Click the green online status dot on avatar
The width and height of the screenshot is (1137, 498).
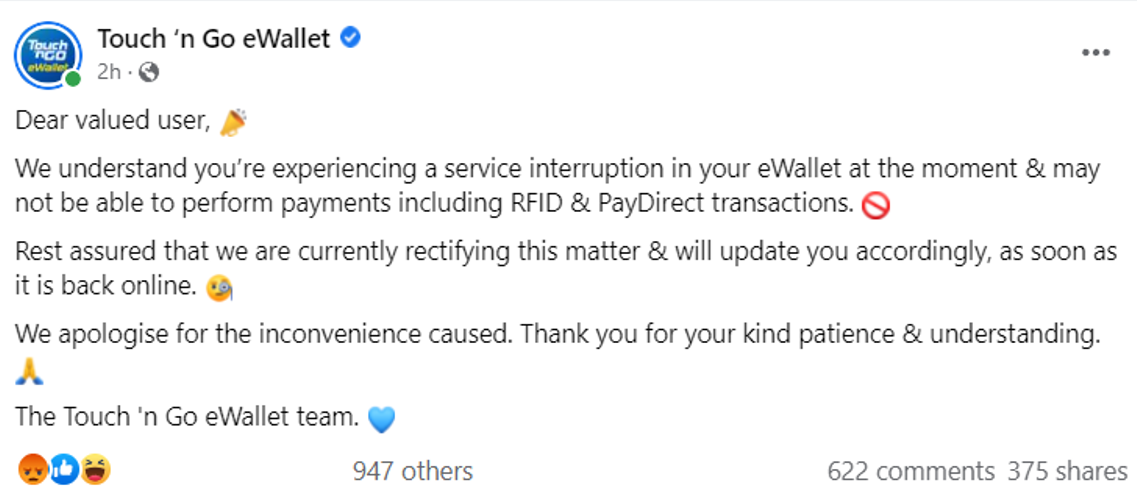coord(73,79)
